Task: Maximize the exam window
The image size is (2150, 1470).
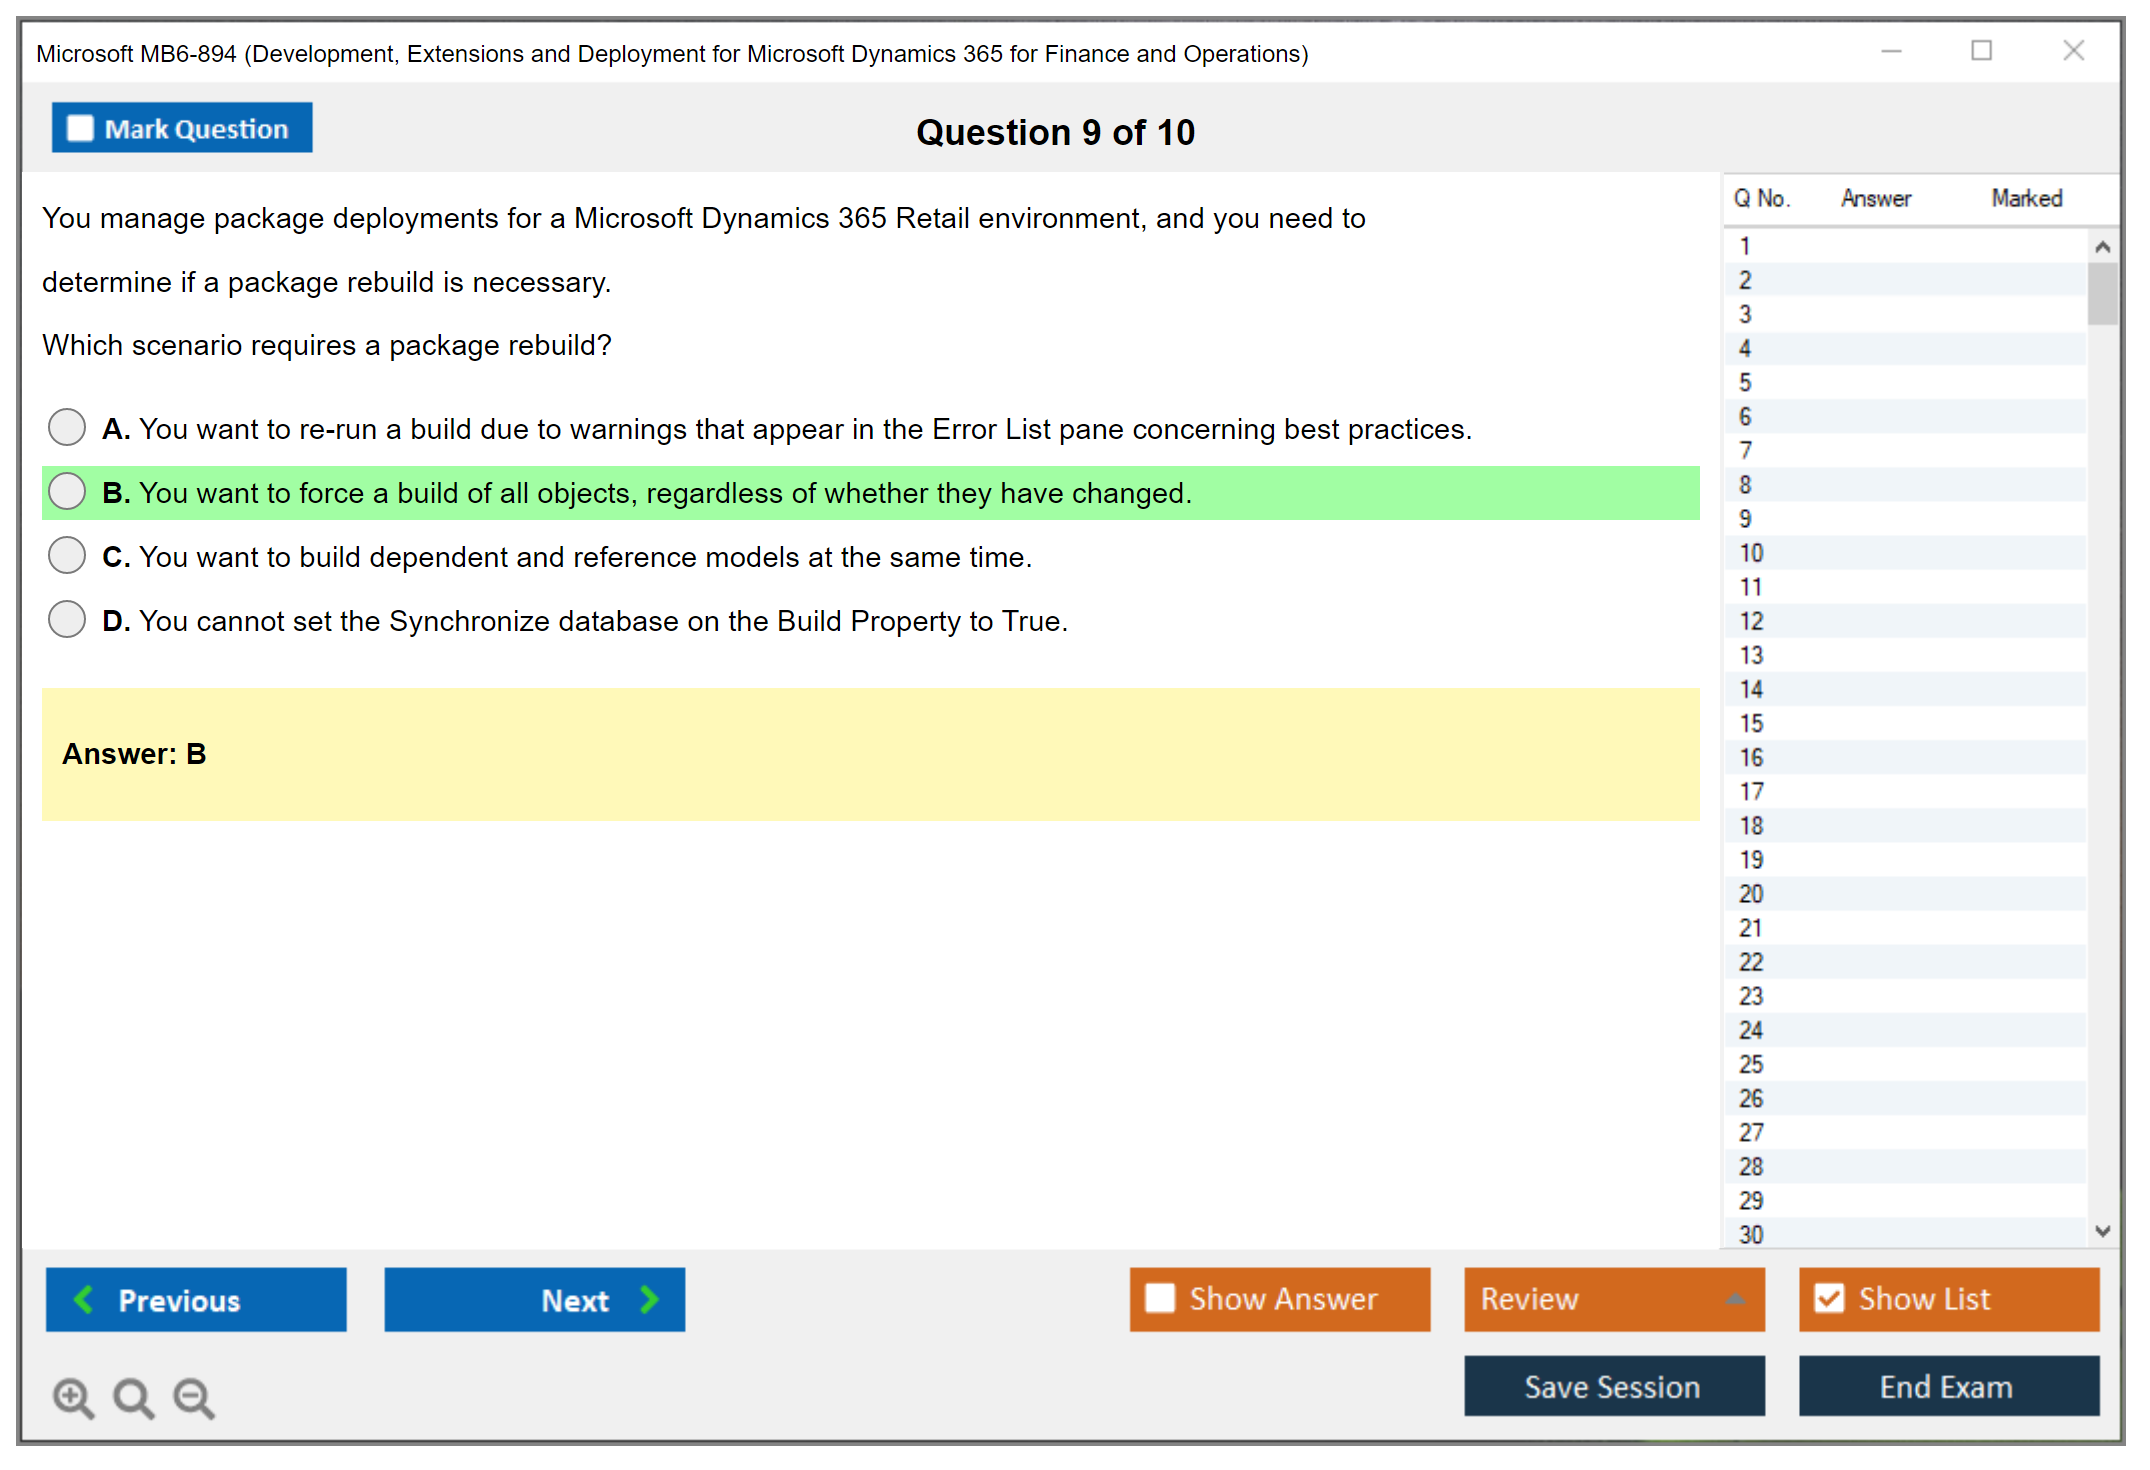Action: [1981, 51]
